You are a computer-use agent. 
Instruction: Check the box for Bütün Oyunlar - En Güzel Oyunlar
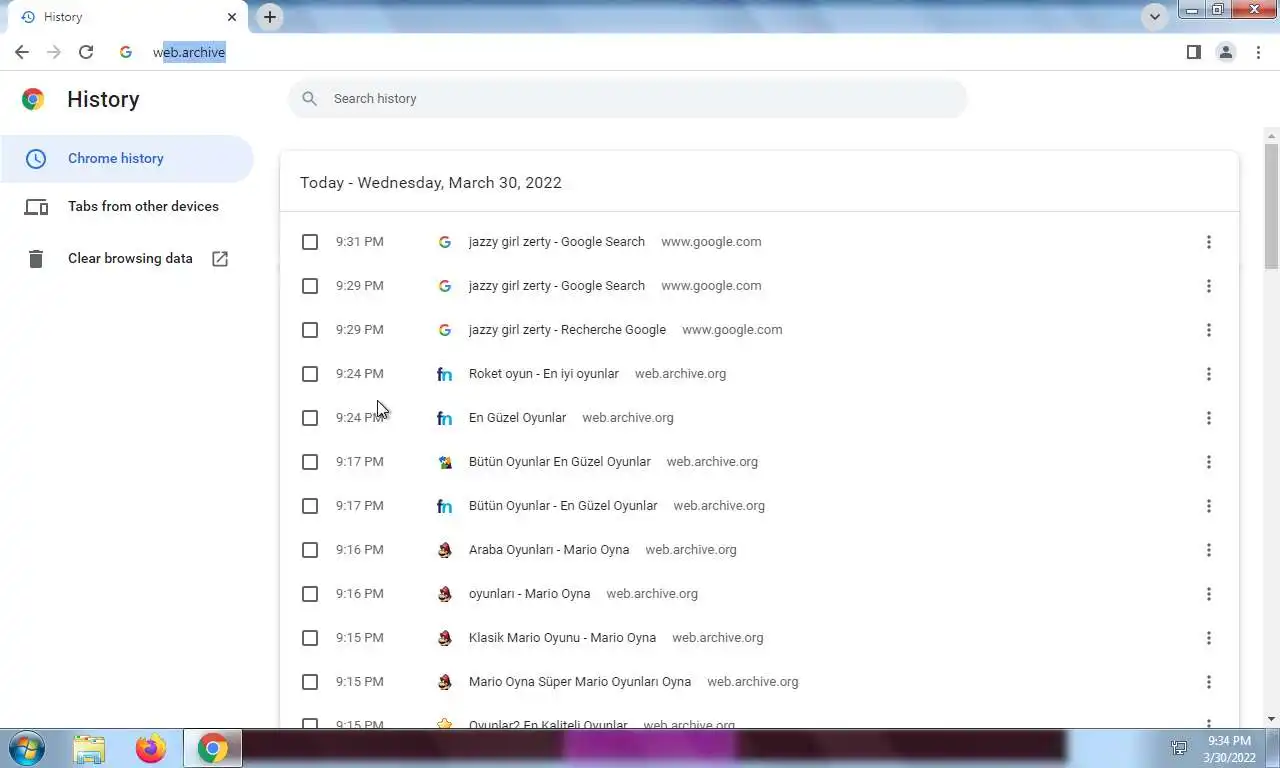310,506
